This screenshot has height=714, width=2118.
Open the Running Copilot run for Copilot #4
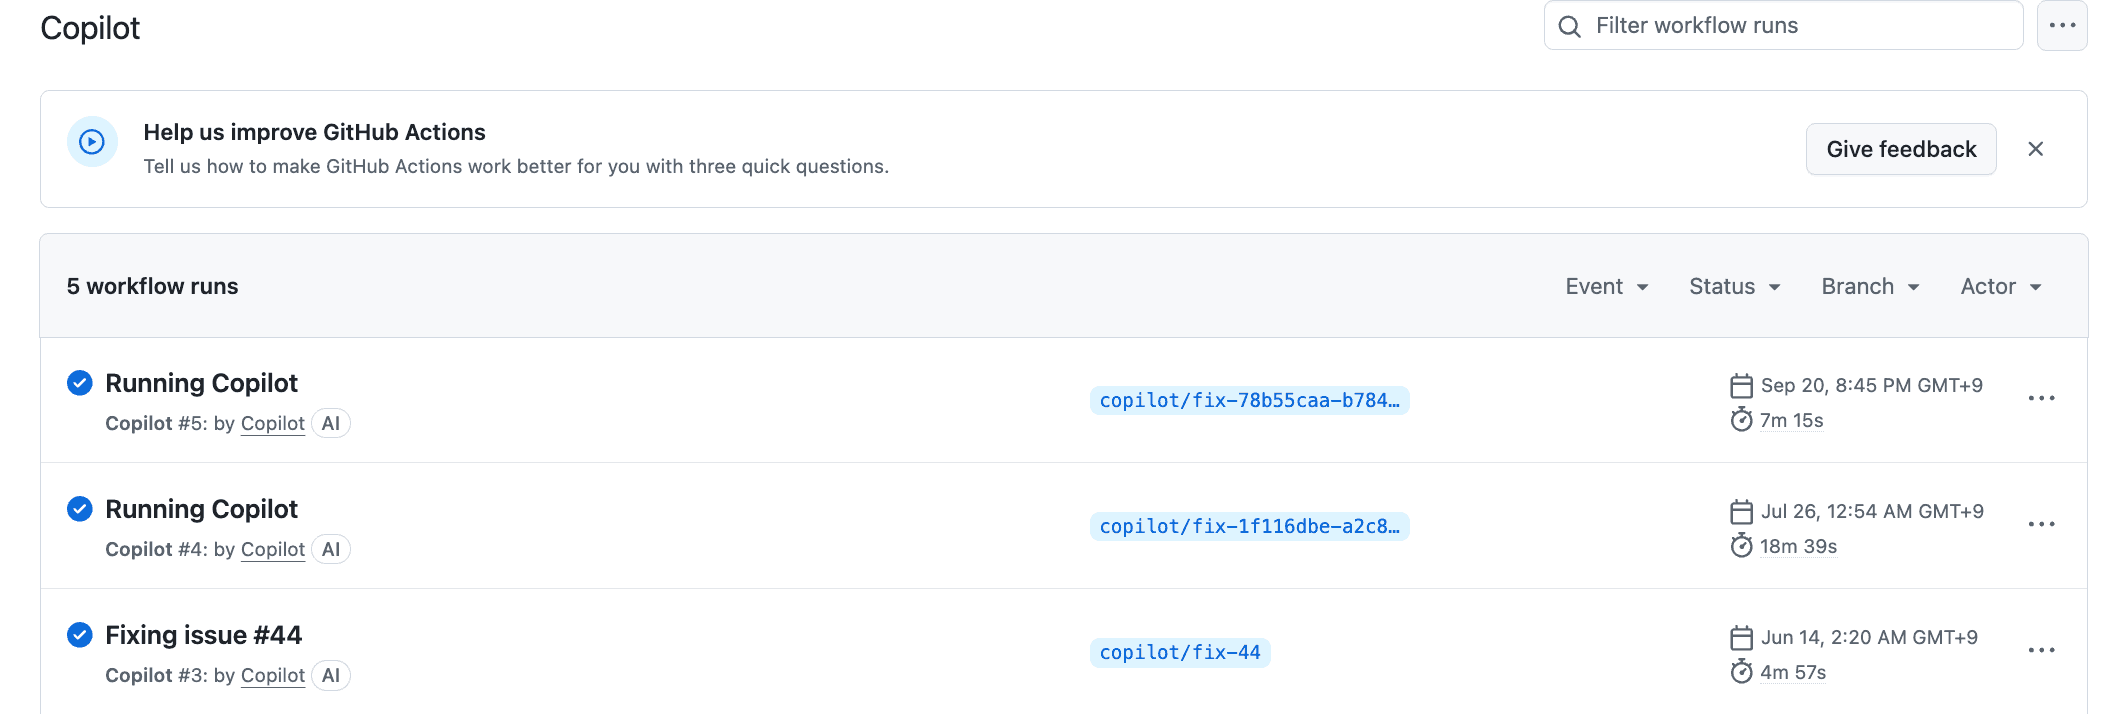click(201, 509)
